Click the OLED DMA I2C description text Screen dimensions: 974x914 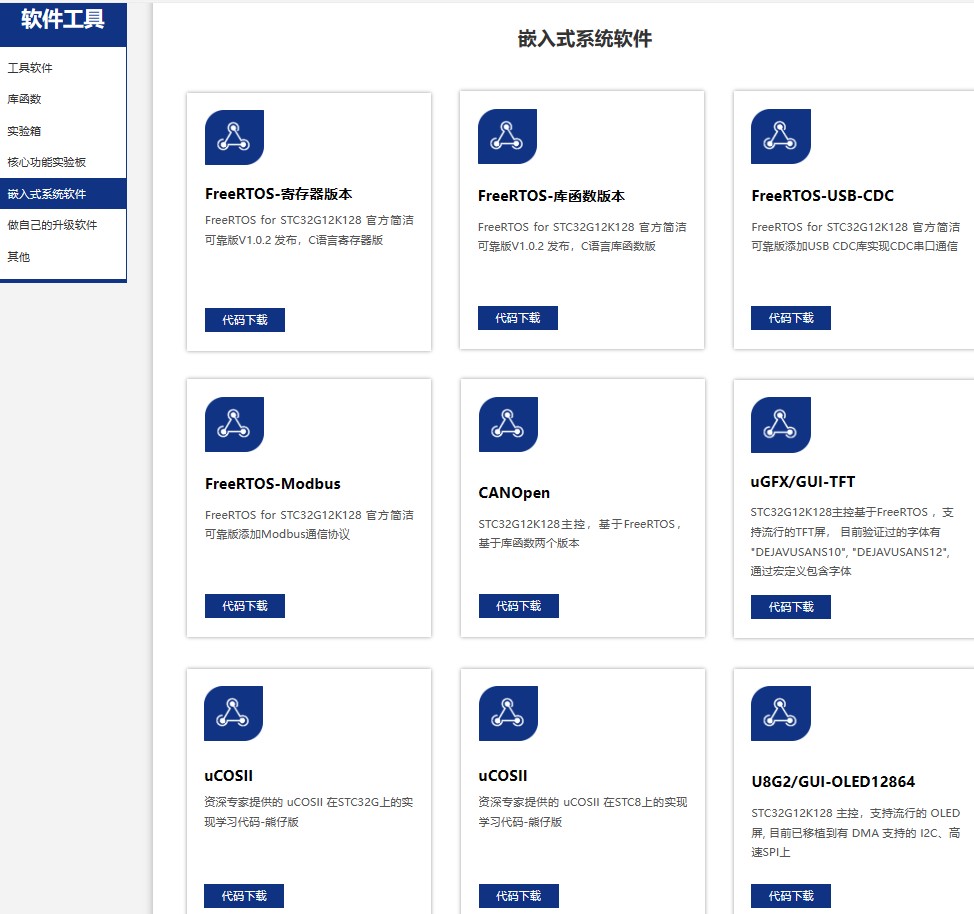point(855,833)
